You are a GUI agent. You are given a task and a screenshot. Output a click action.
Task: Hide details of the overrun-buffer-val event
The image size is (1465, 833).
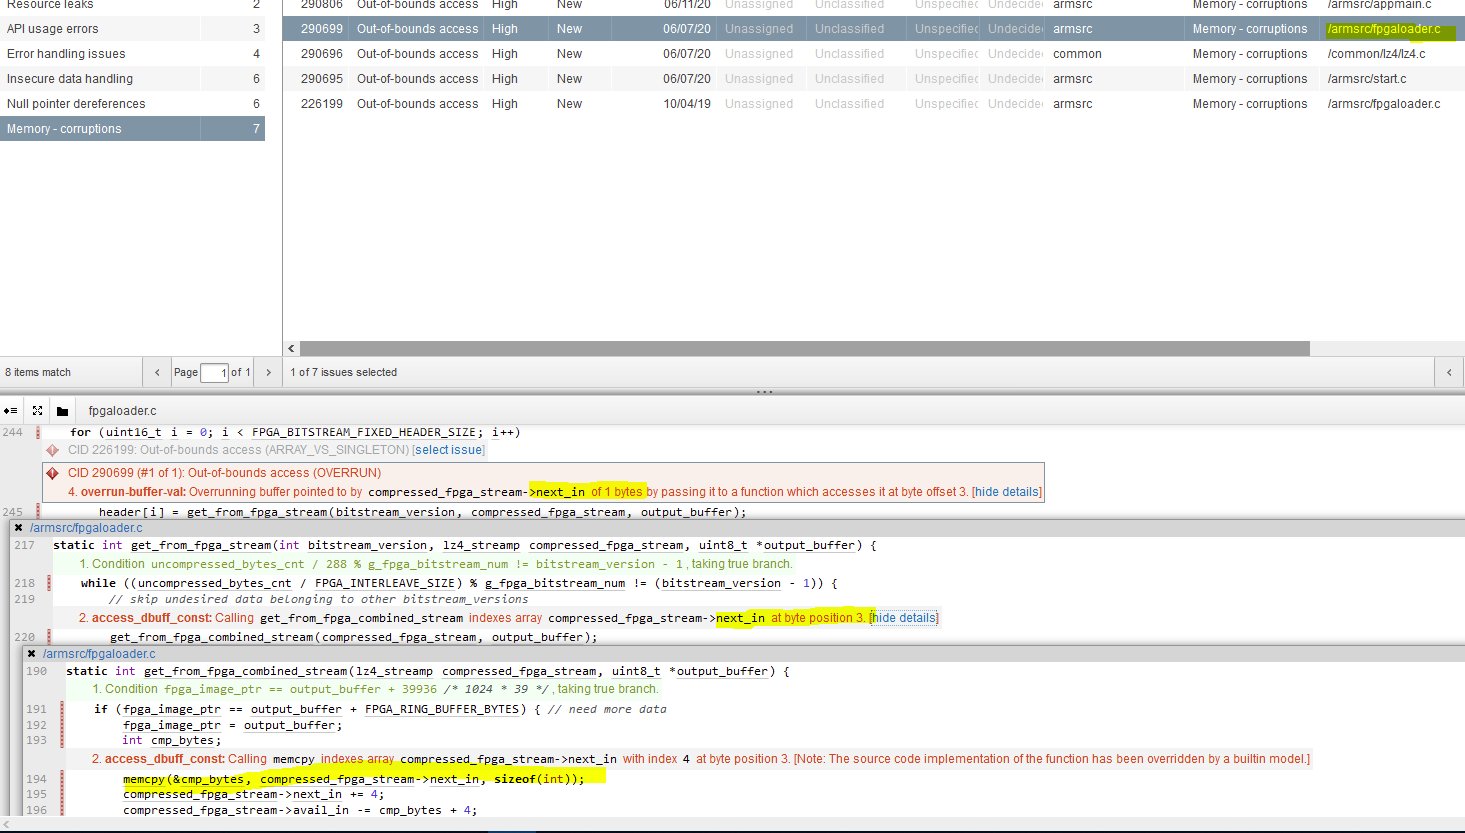tap(1005, 491)
